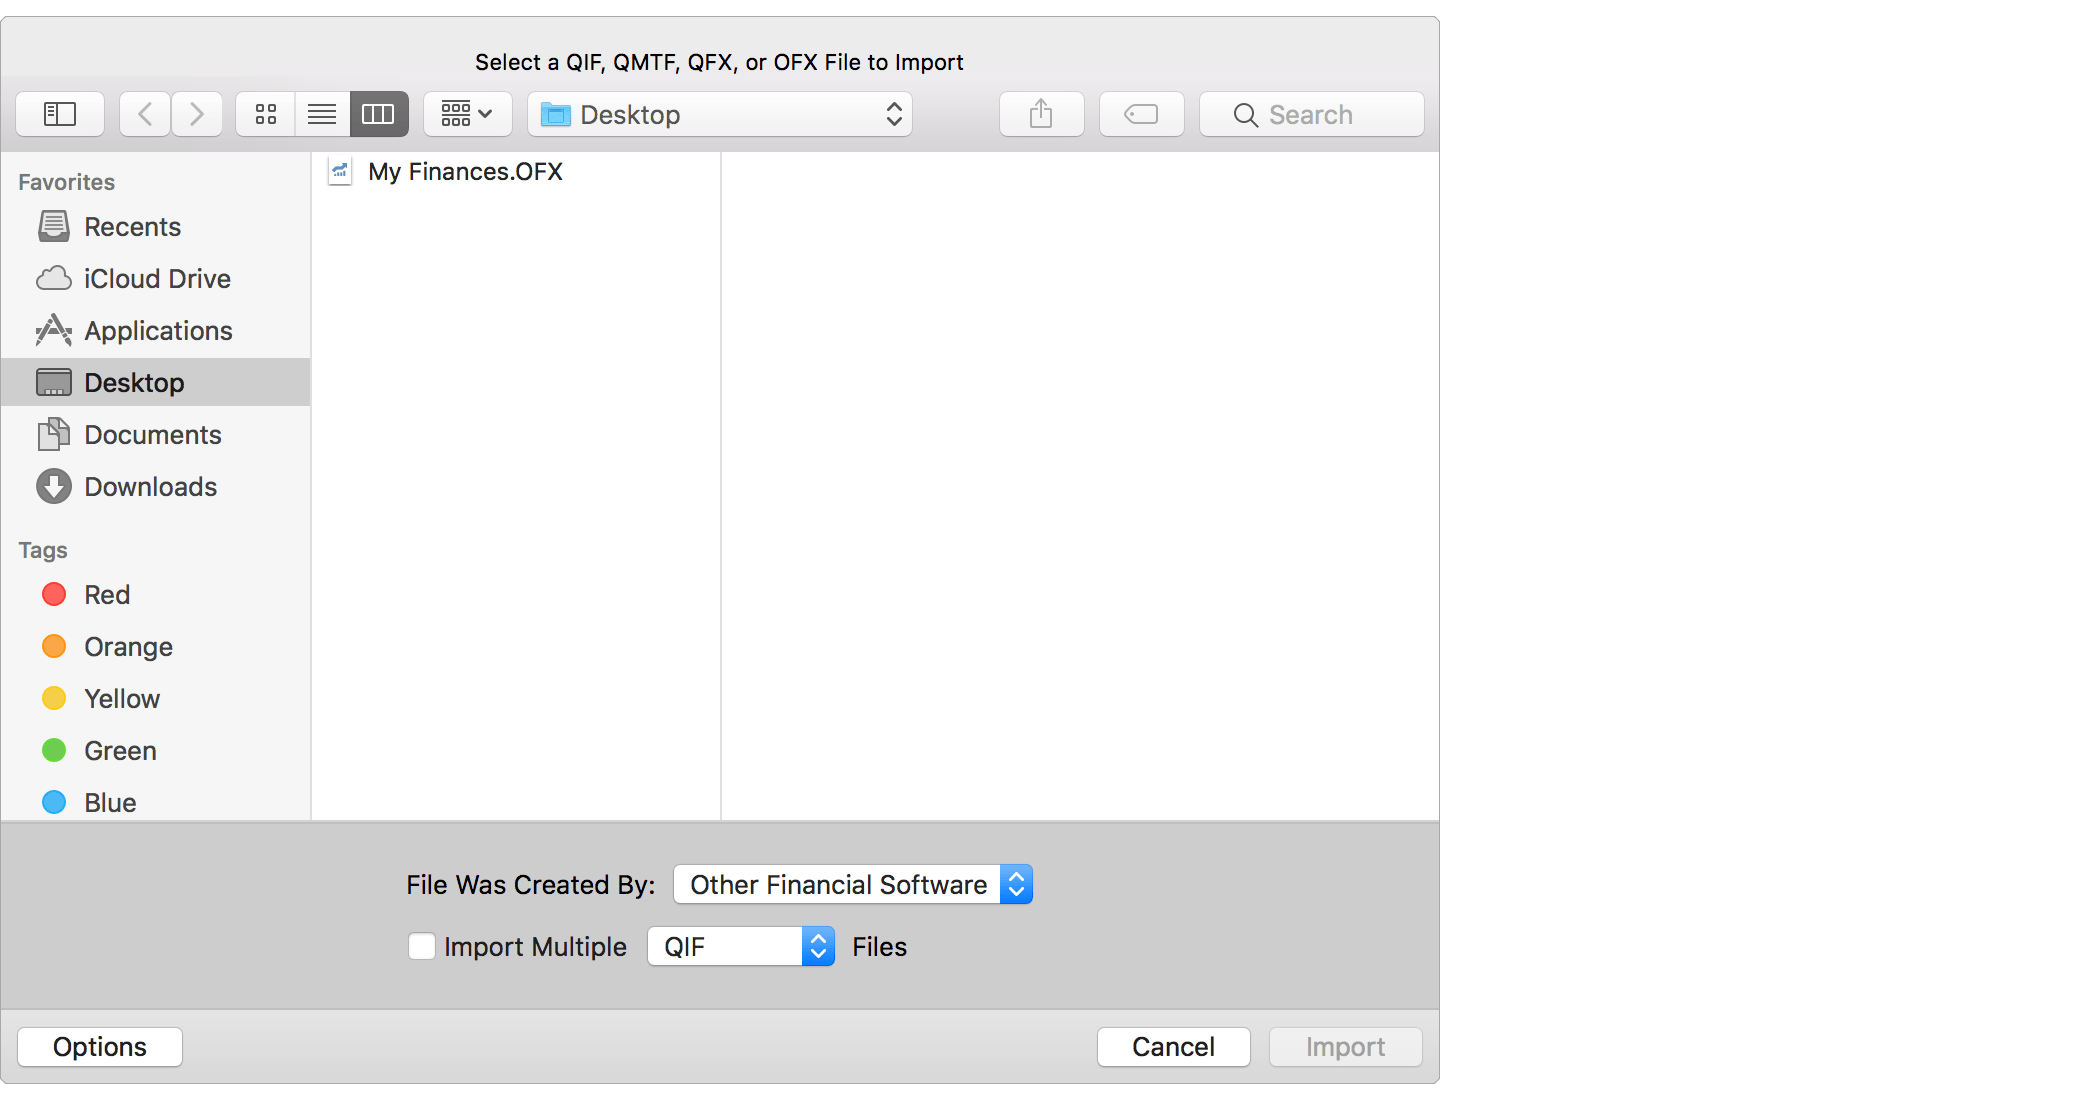Select My Finances.OFX file
Screen dimensions: 2100x1100
pyautogui.click(x=467, y=169)
